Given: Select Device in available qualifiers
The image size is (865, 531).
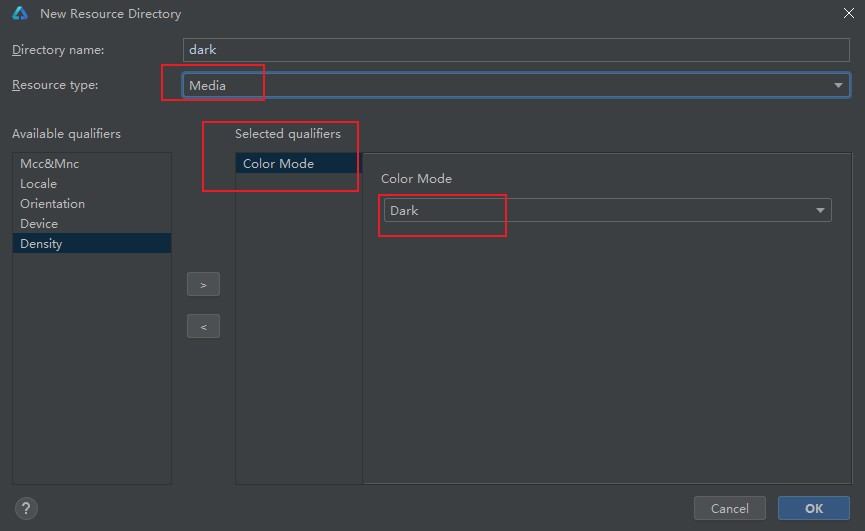Looking at the screenshot, I should click(39, 224).
